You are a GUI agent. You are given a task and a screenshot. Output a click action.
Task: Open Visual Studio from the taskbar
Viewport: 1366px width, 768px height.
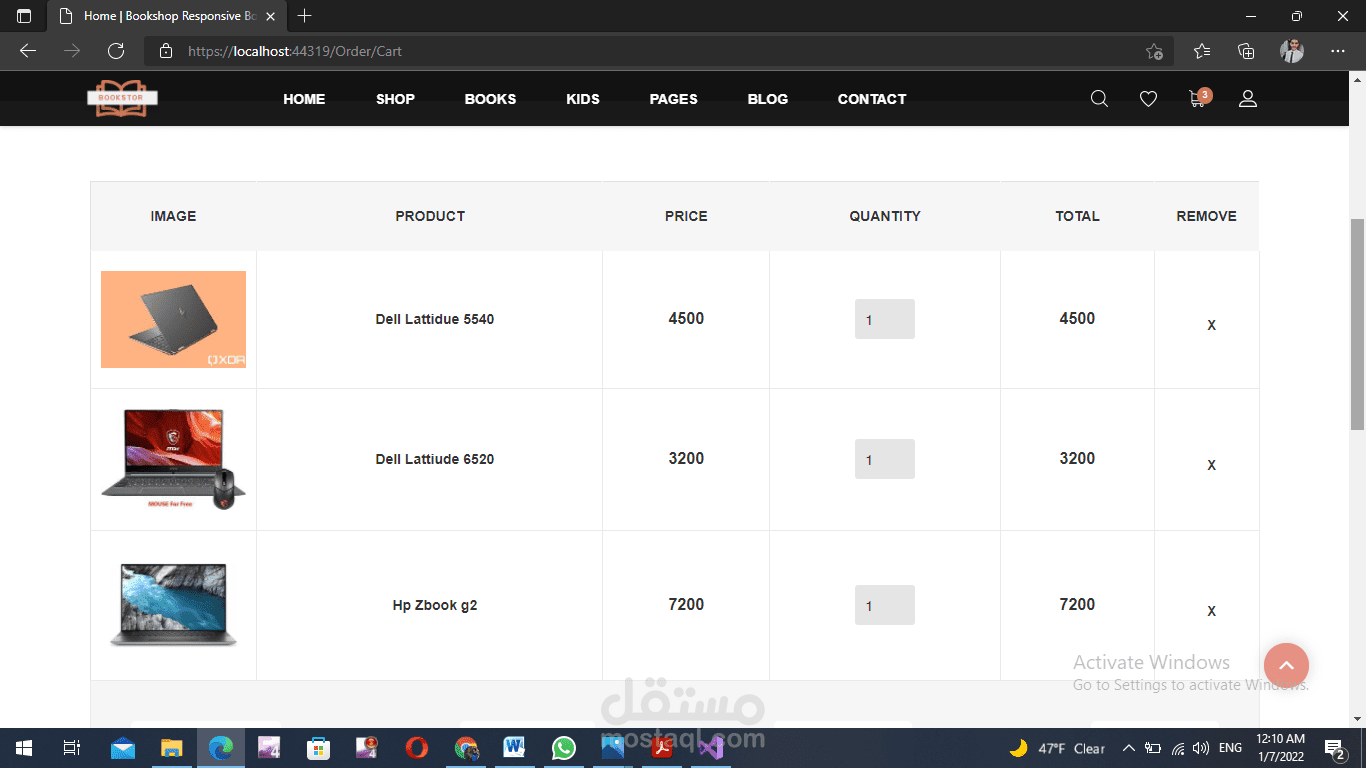pos(711,748)
